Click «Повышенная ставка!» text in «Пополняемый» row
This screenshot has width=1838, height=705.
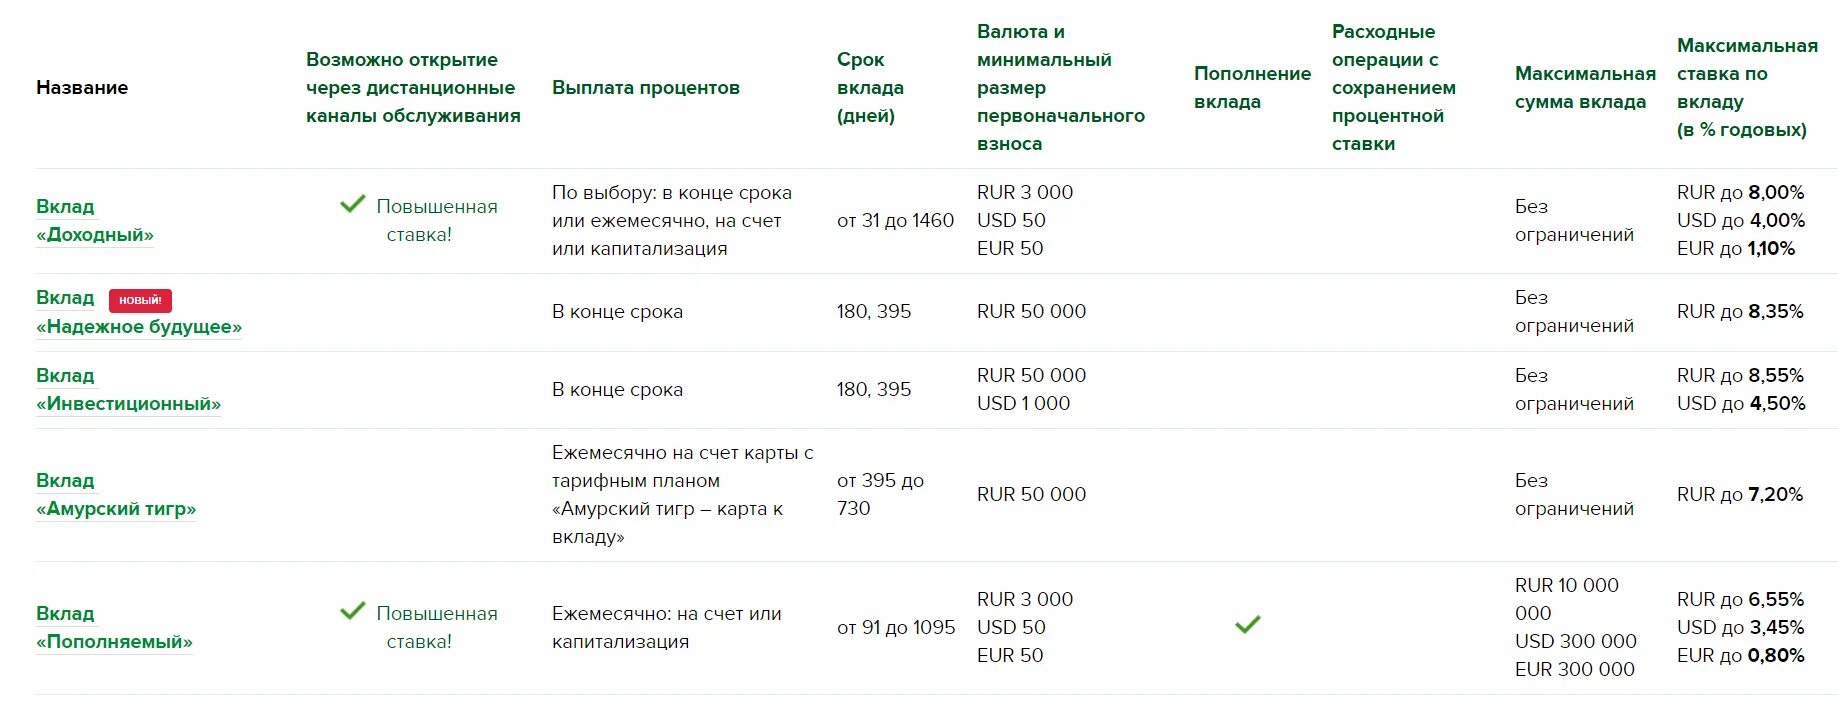(436, 628)
